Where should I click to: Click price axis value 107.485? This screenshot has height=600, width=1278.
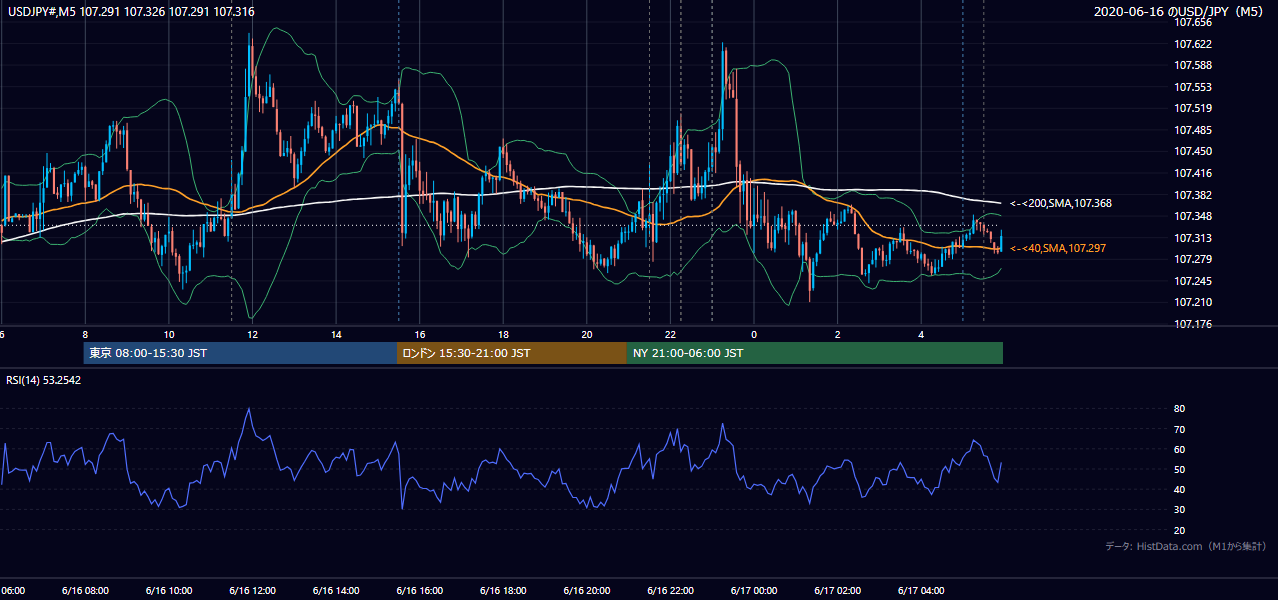(1192, 130)
